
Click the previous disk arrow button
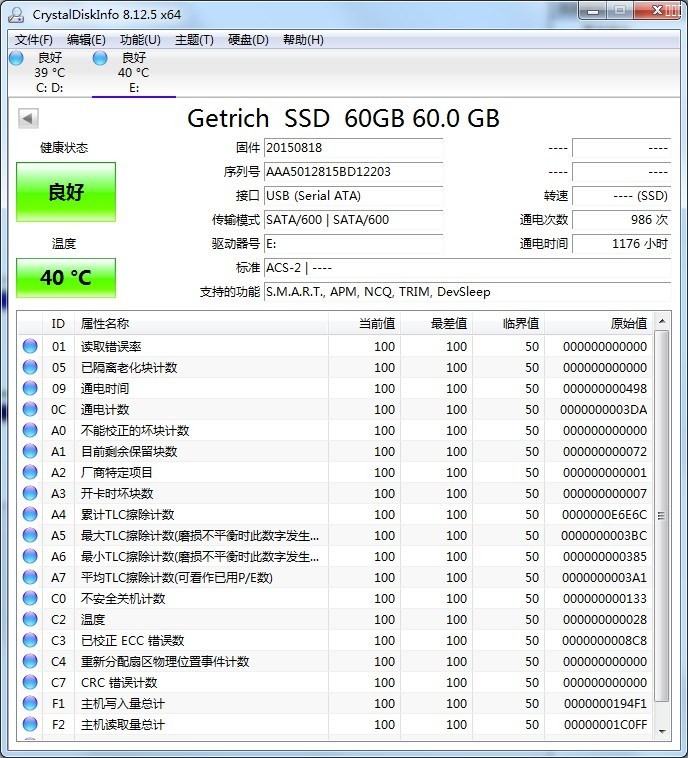point(28,118)
